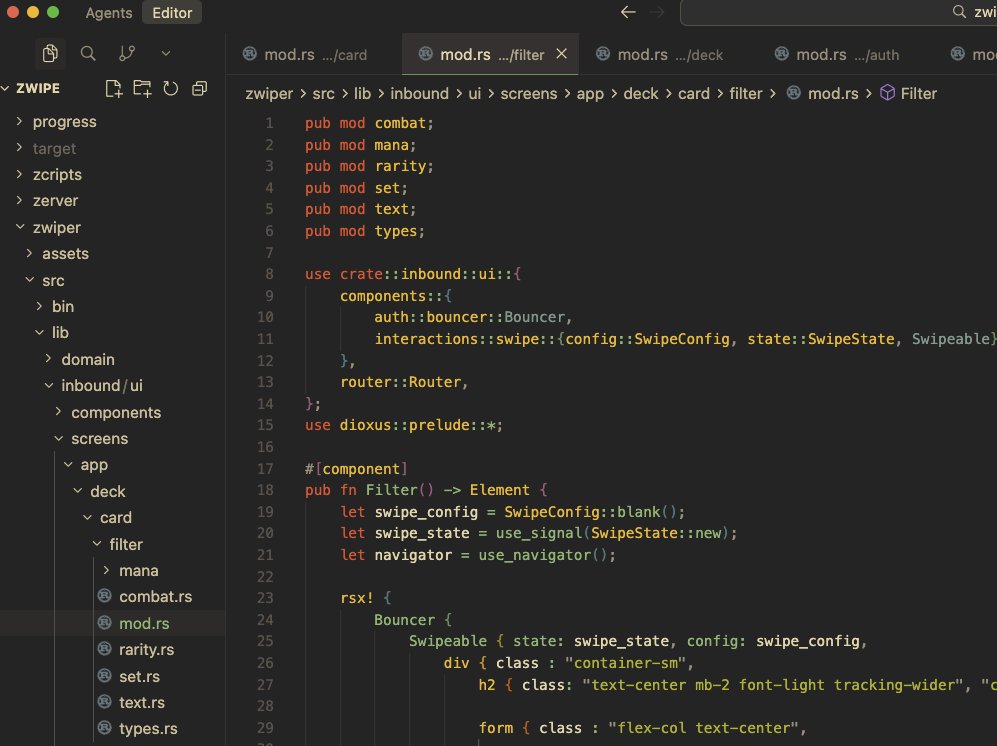This screenshot has height=746, width=997.
Task: Collapse the lib folder
Action: click(39, 333)
